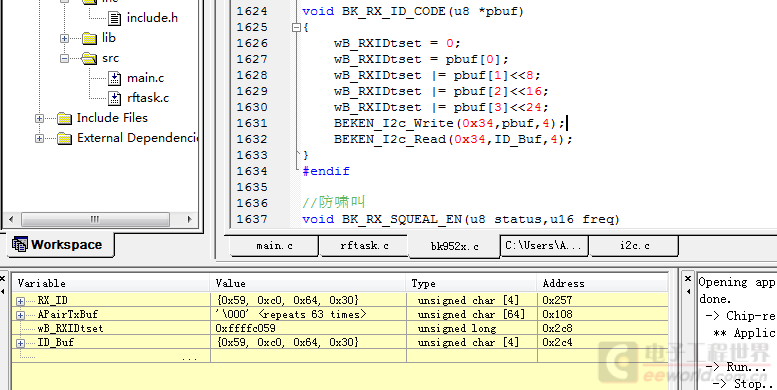Click the main.c file icon in tree
The width and height of the screenshot is (777, 390).
pos(114,78)
